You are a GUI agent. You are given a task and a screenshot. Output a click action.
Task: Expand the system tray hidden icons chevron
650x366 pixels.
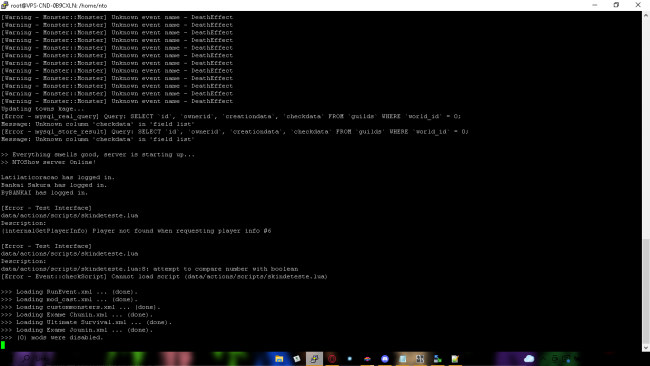point(543,359)
